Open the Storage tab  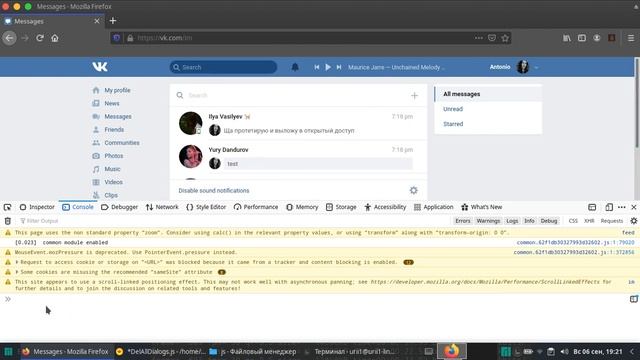coord(341,207)
